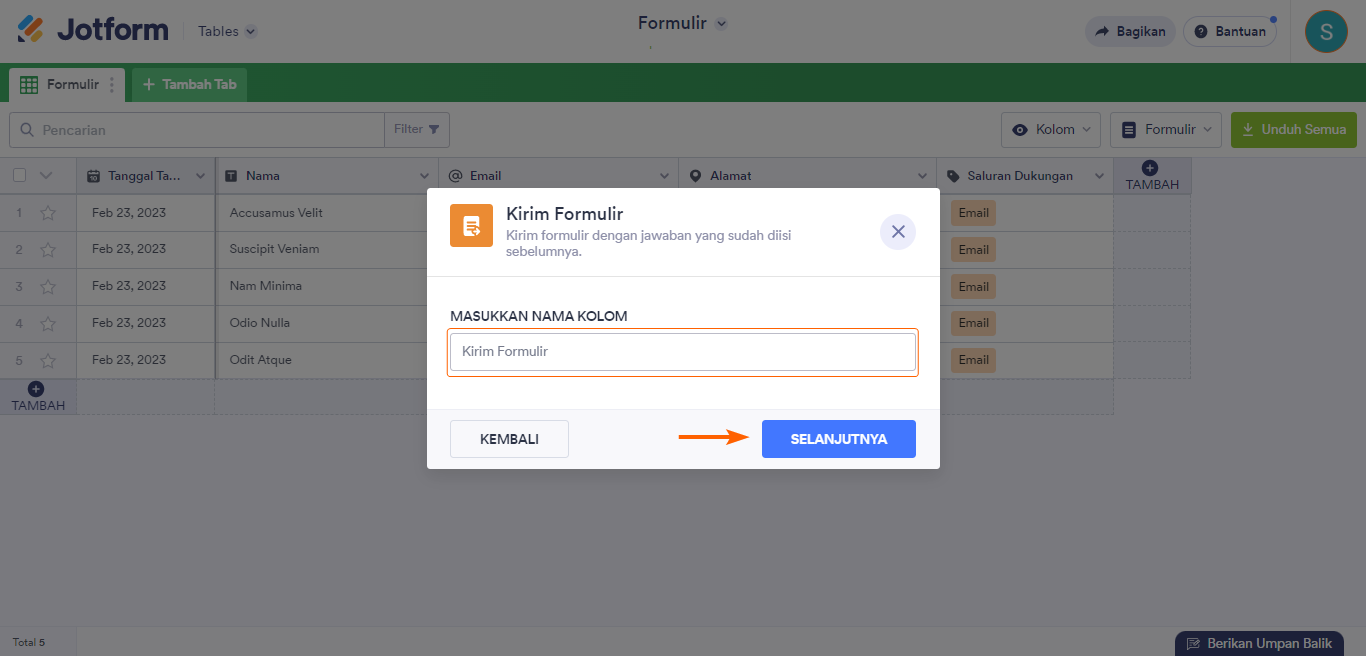1366x656 pixels.
Task: Close the Kirim Formulir dialog
Action: click(x=897, y=232)
